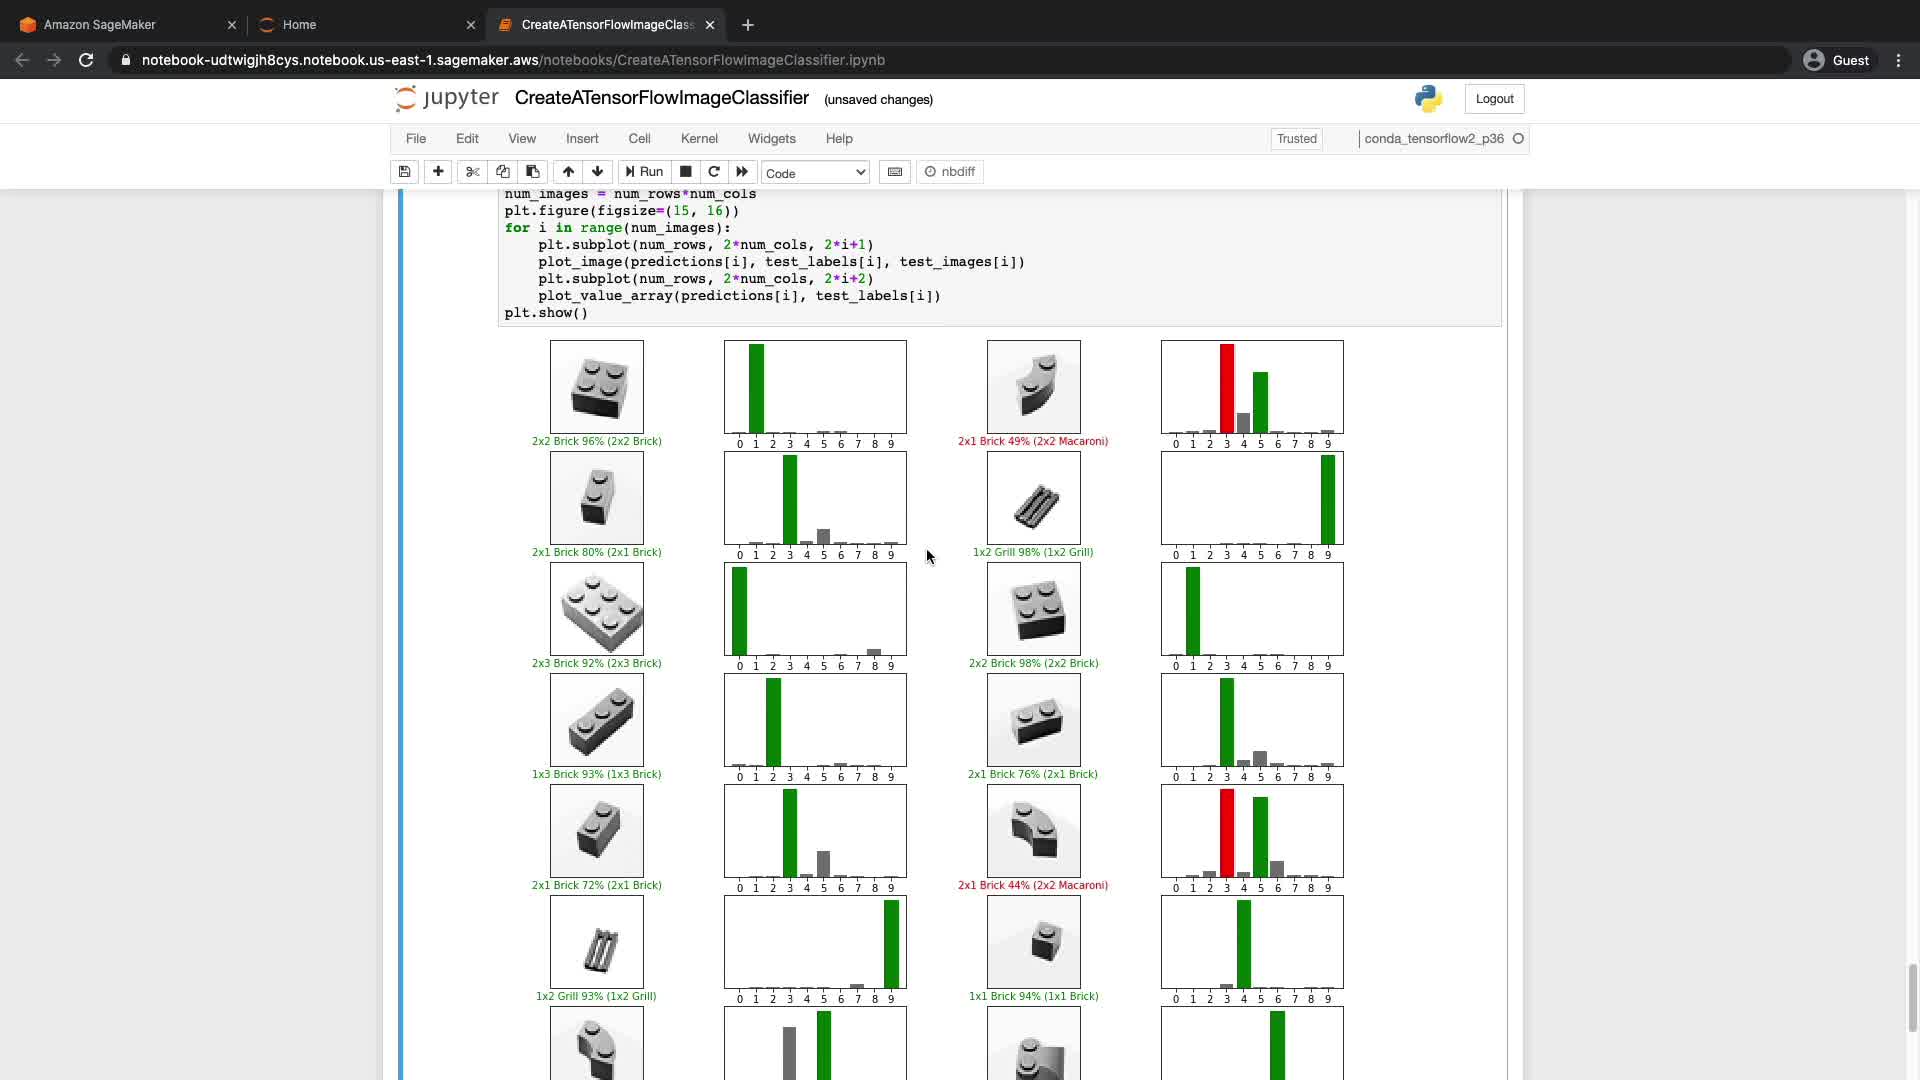This screenshot has width=1920, height=1080.
Task: Click the Run button
Action: (x=644, y=172)
